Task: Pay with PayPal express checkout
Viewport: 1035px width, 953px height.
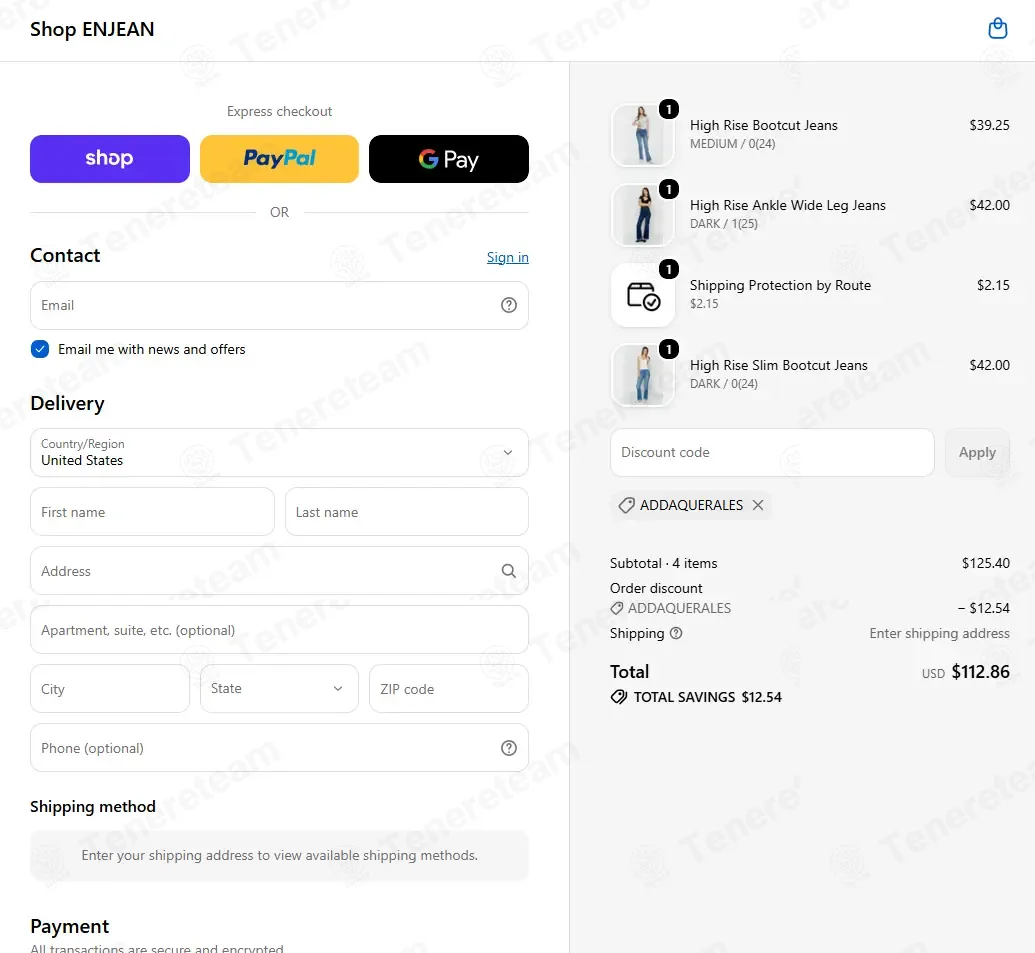Action: coord(279,159)
